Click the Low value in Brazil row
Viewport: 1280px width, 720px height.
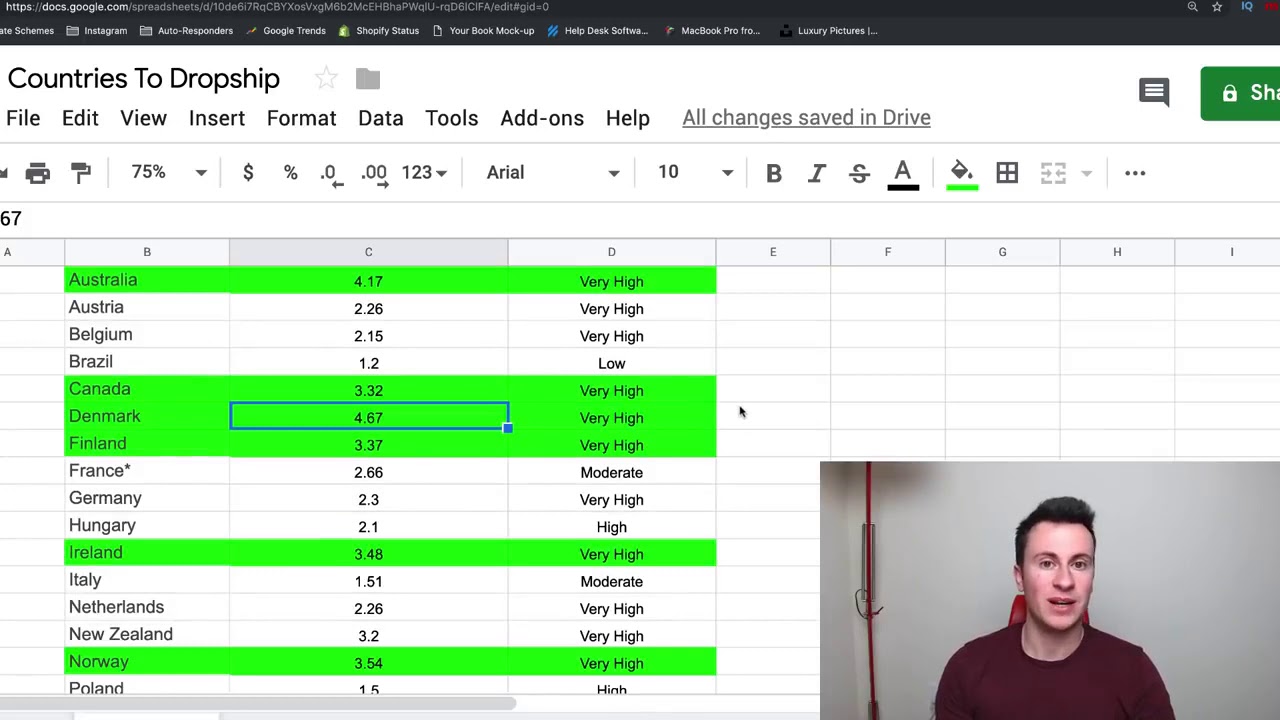click(611, 363)
